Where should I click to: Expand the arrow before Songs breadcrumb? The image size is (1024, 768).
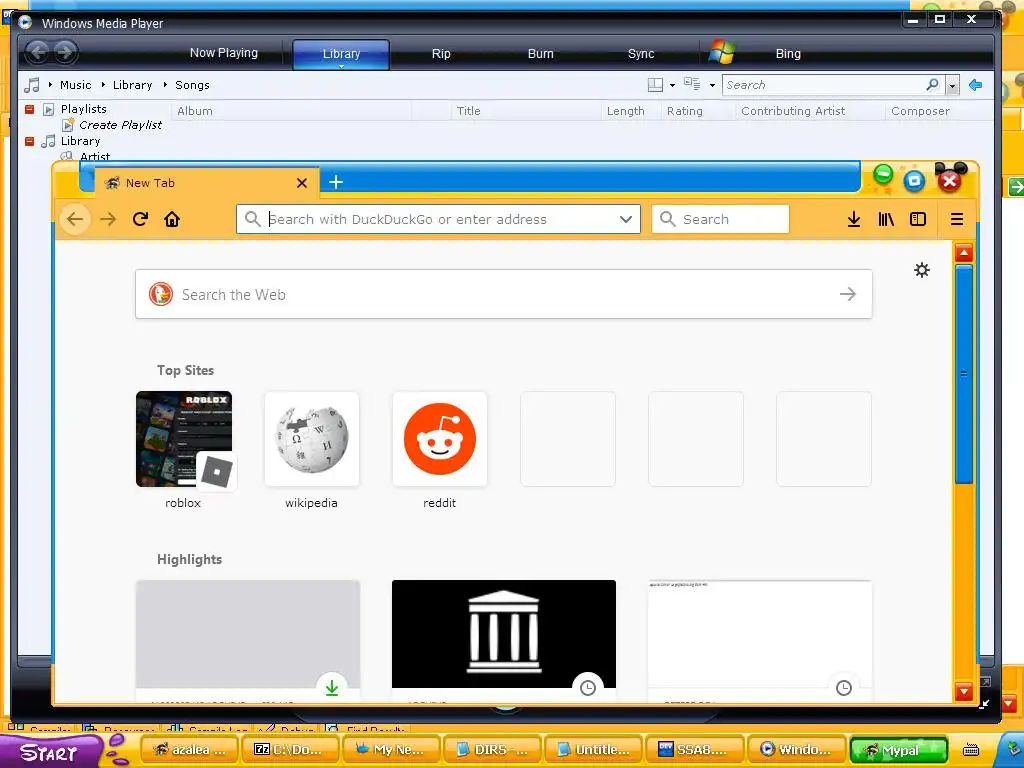point(165,85)
